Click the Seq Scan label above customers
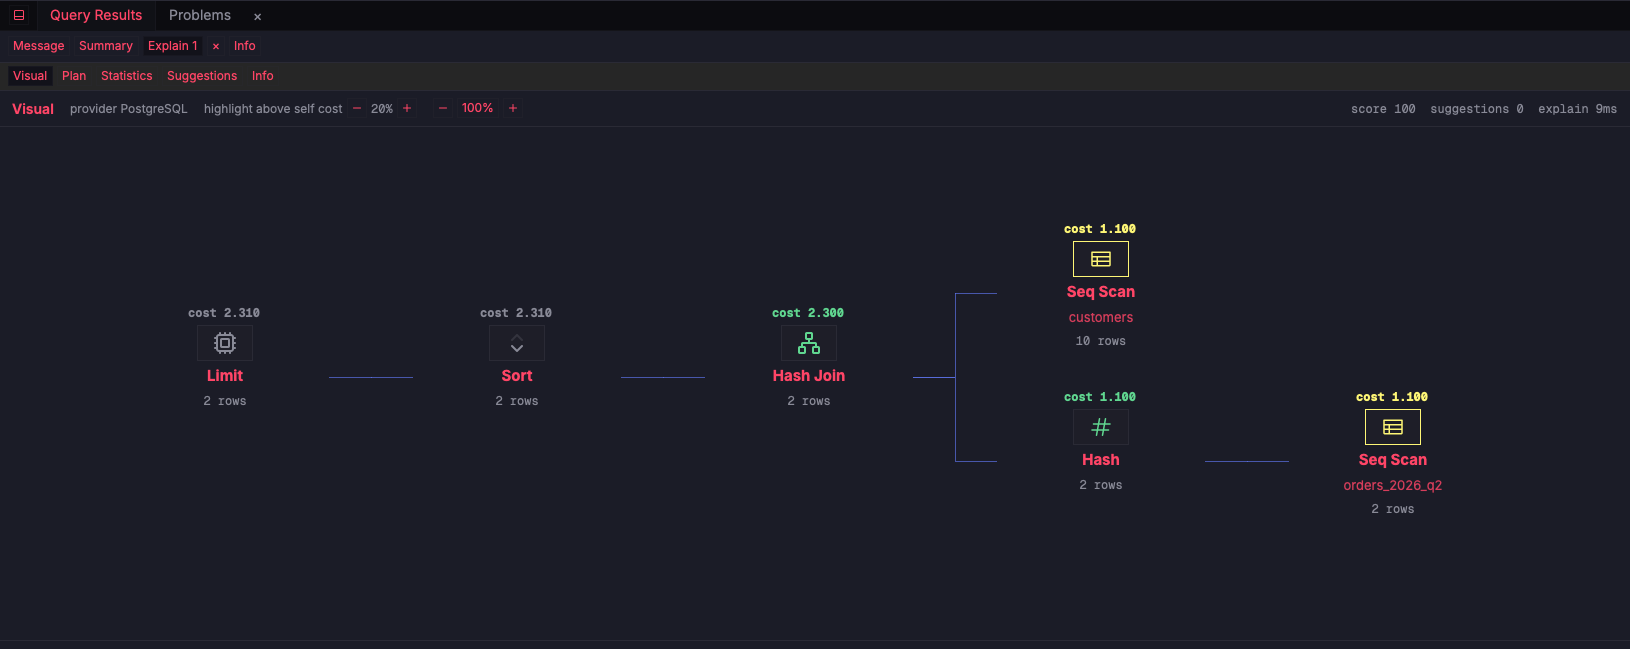This screenshot has width=1630, height=649. pyautogui.click(x=1101, y=292)
